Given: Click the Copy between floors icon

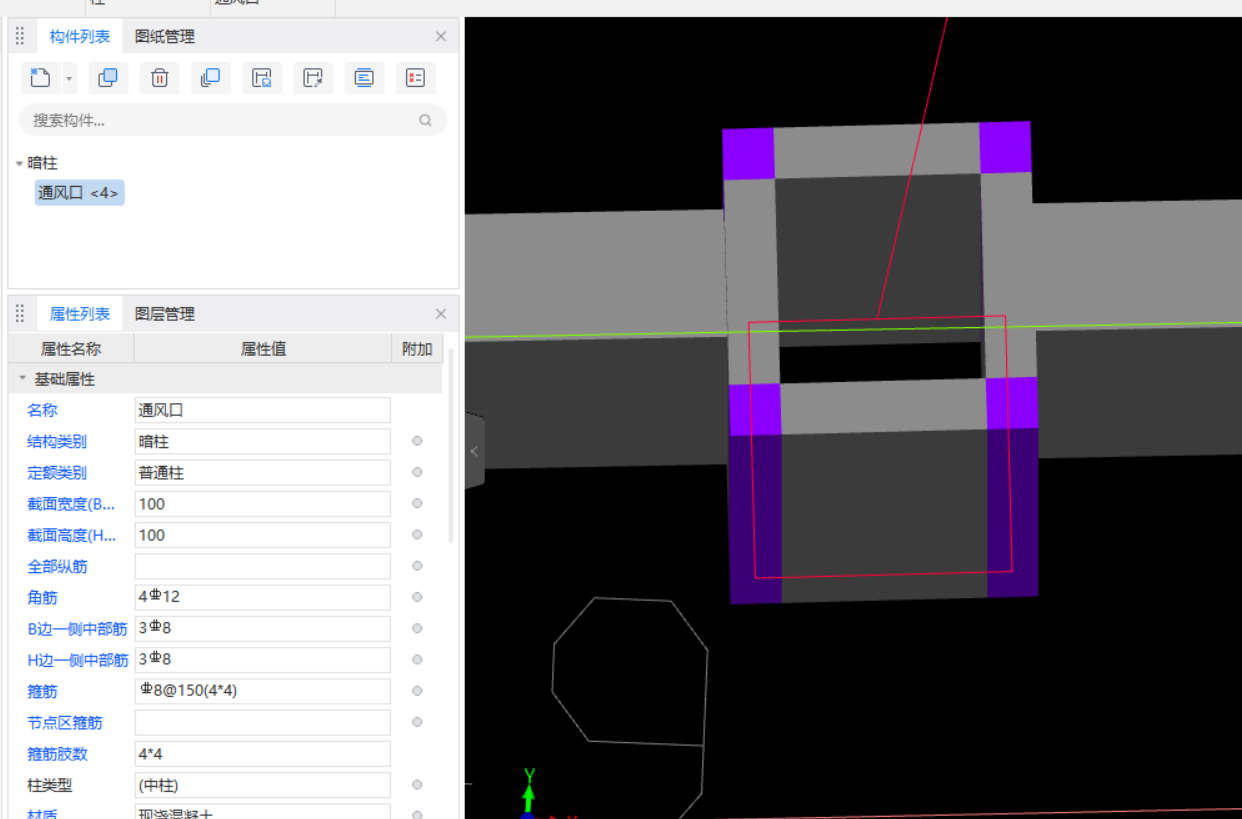Looking at the screenshot, I should pos(211,78).
